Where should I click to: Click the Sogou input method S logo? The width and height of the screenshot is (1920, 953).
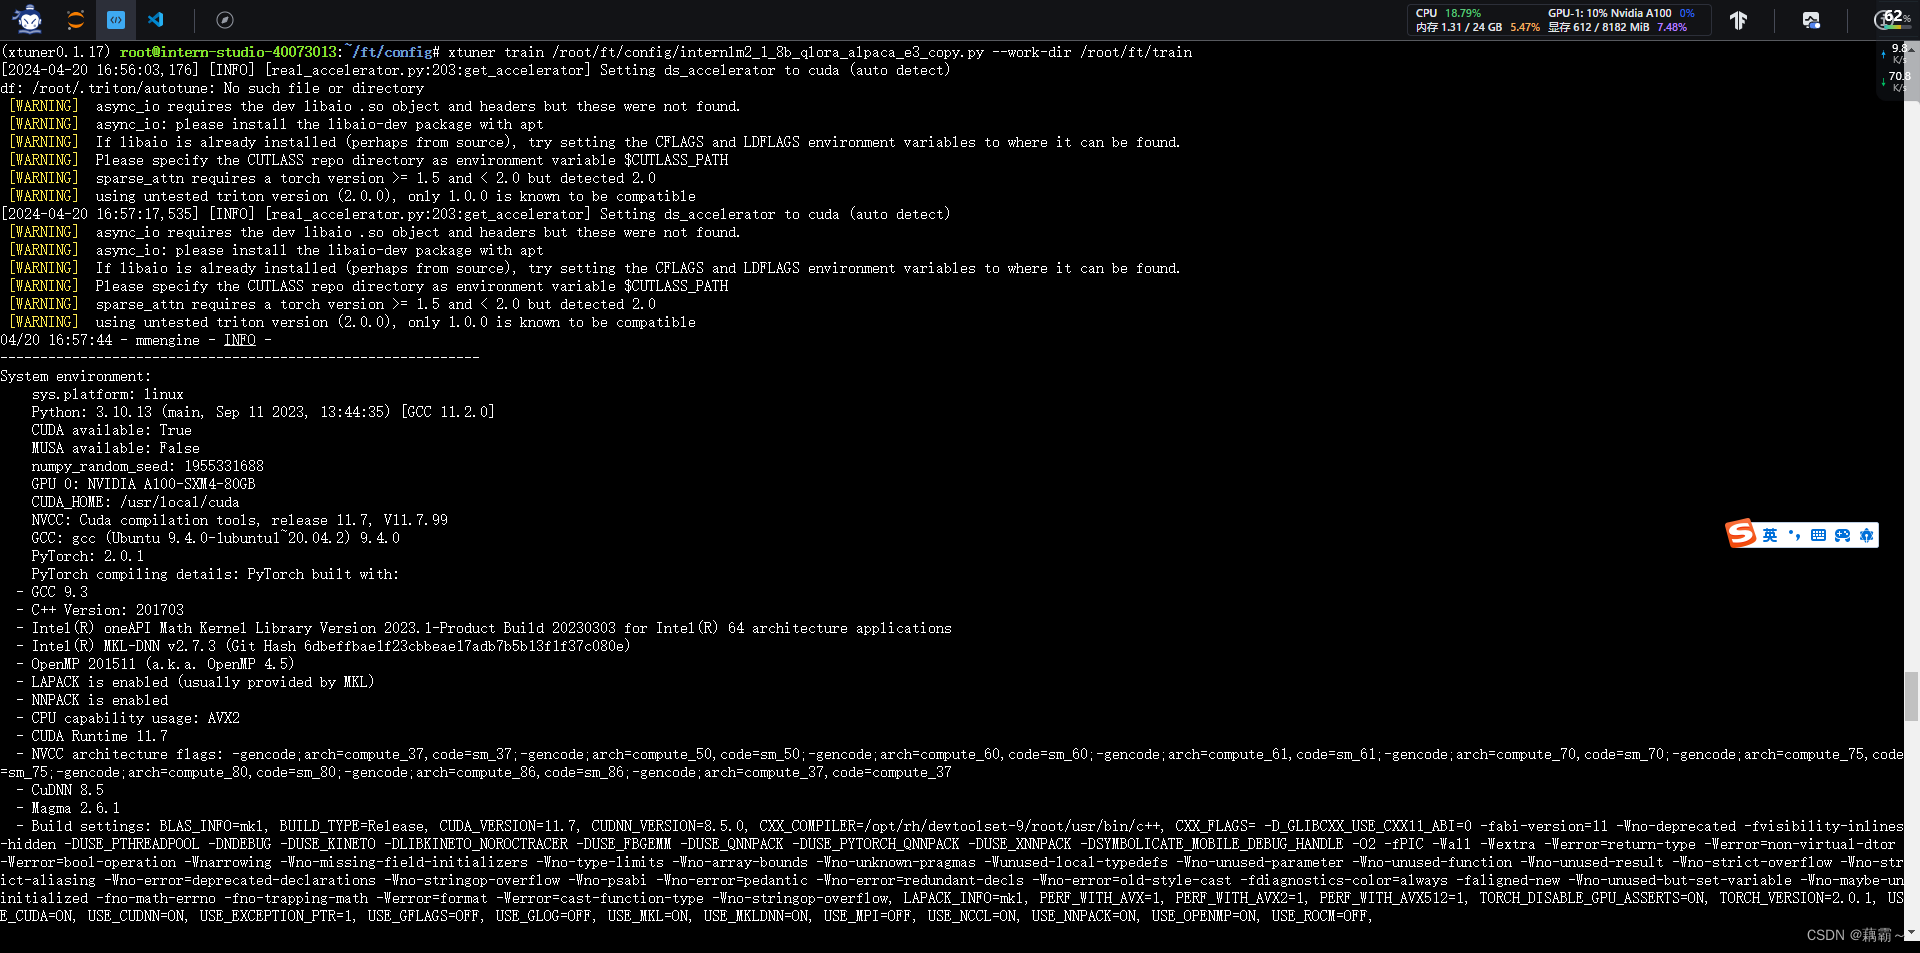(1741, 534)
